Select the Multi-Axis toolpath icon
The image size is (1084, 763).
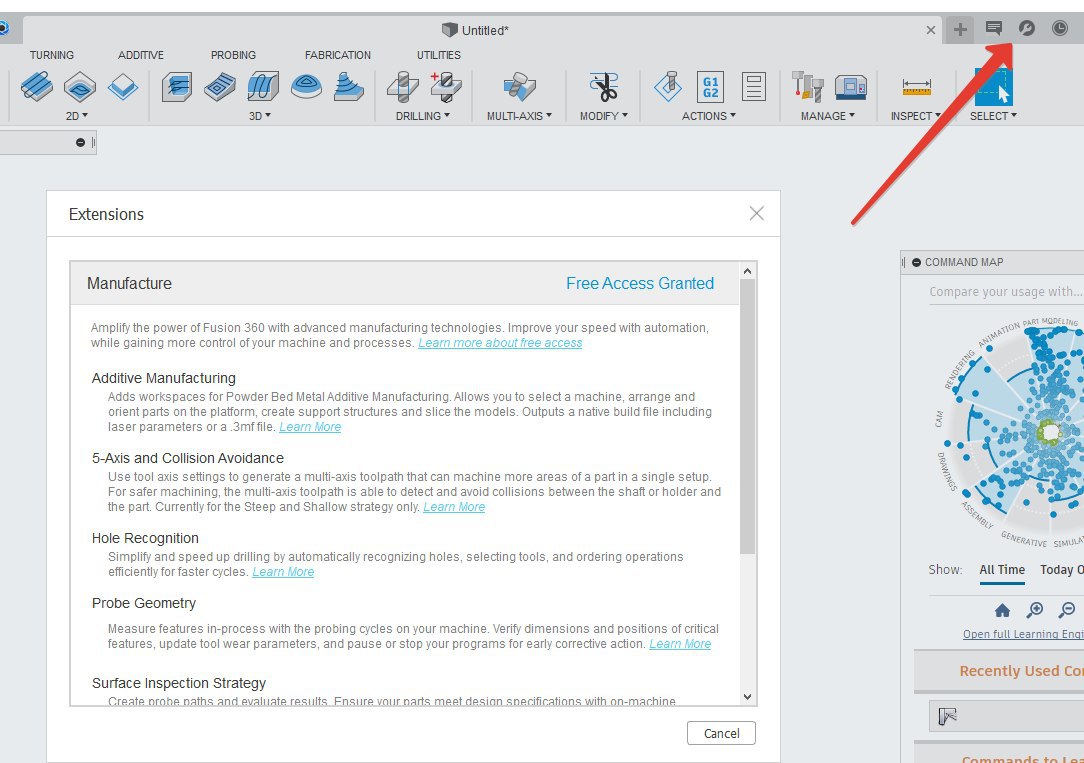pyautogui.click(x=519, y=87)
